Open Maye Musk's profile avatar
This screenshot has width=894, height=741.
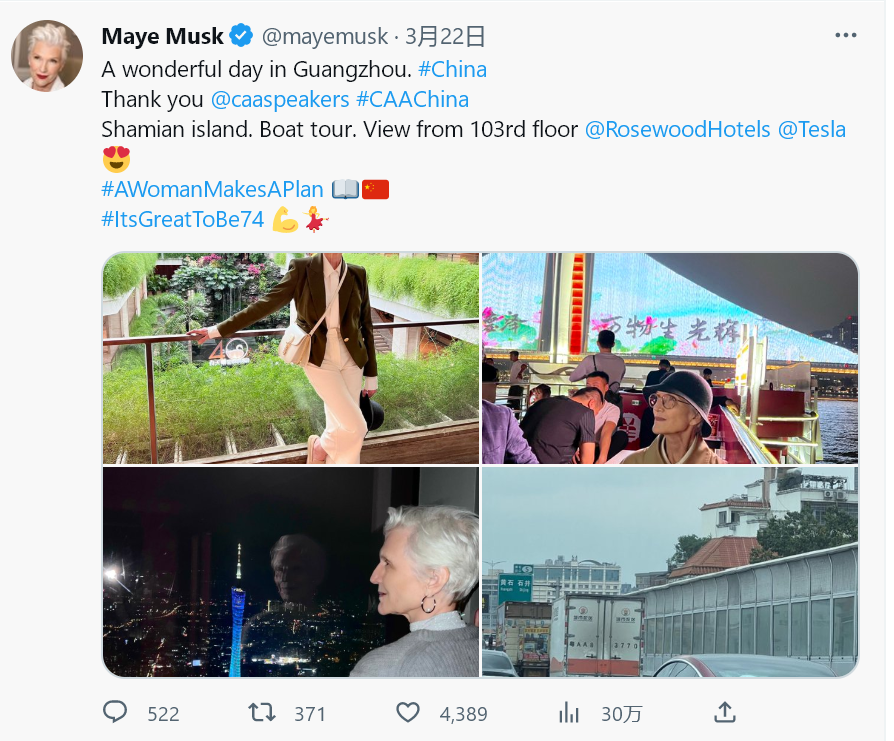pyautogui.click(x=47, y=56)
